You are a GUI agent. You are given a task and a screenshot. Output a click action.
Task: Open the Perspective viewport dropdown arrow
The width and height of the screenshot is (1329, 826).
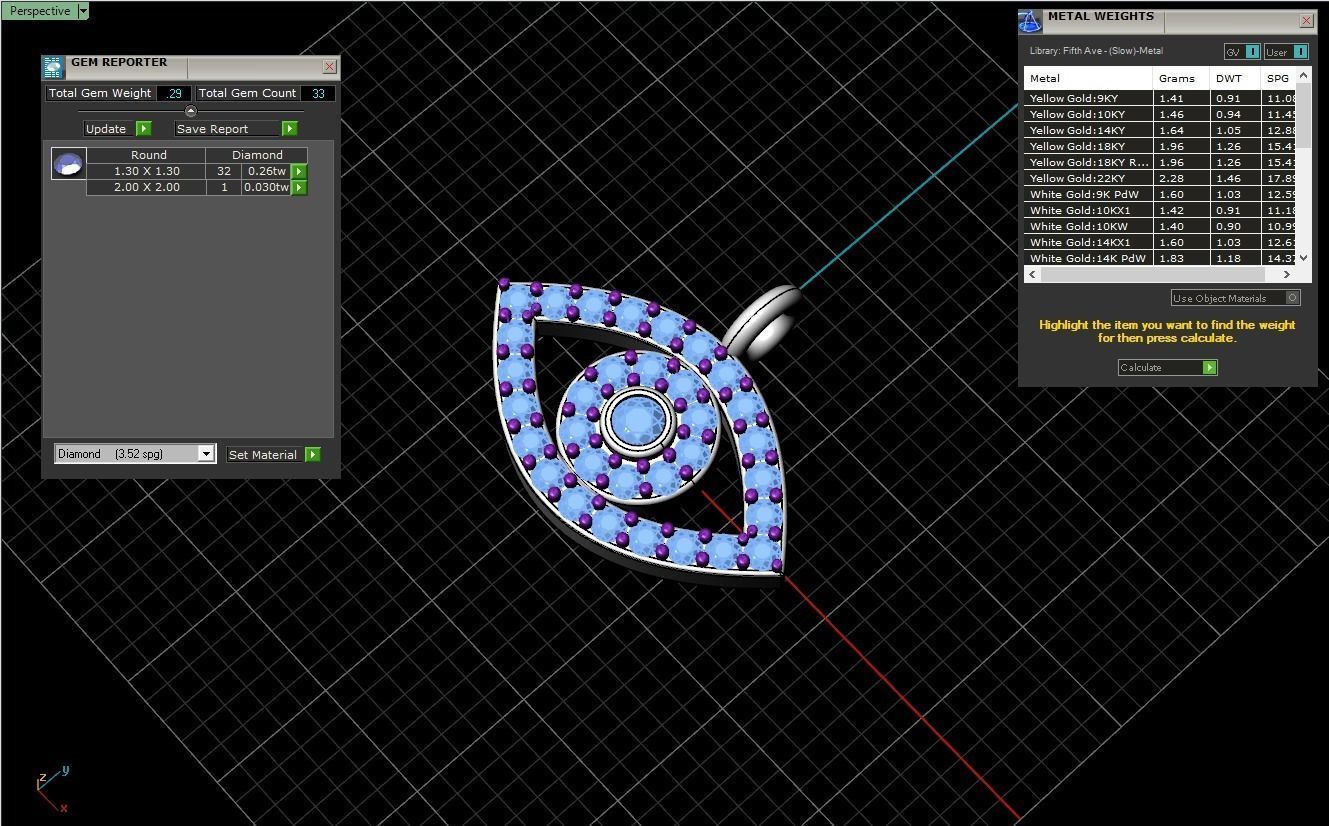[x=83, y=11]
